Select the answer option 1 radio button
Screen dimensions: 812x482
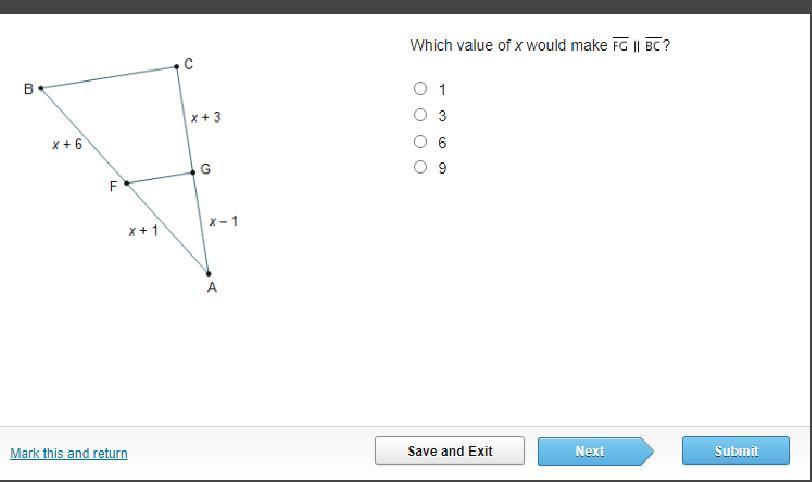pos(421,89)
